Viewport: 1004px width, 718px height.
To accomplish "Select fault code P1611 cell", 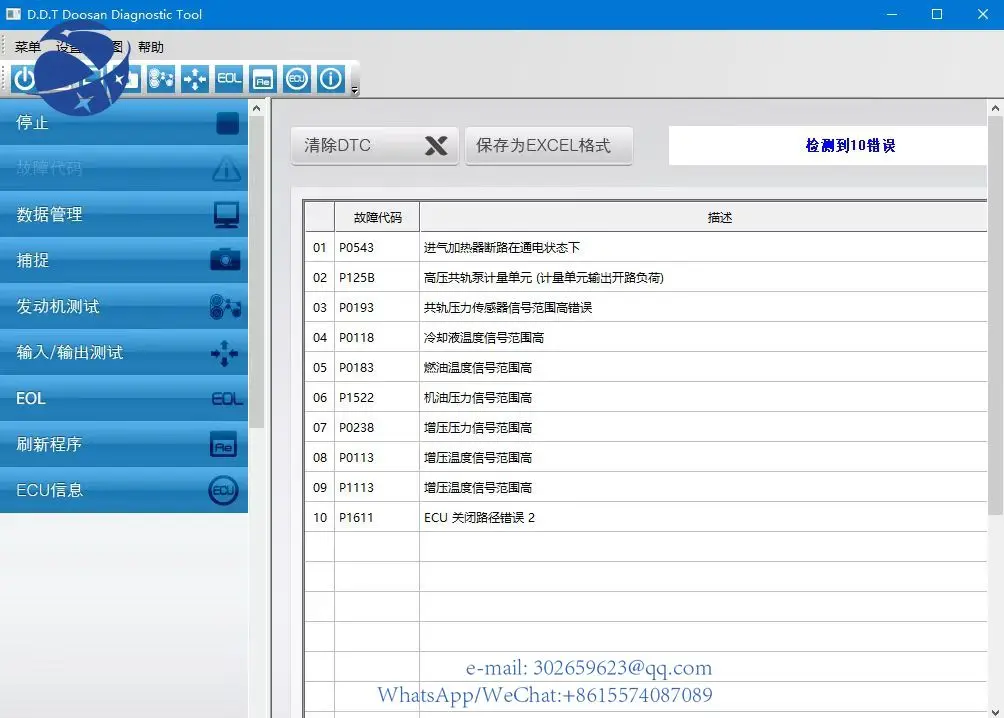I will tap(377, 518).
